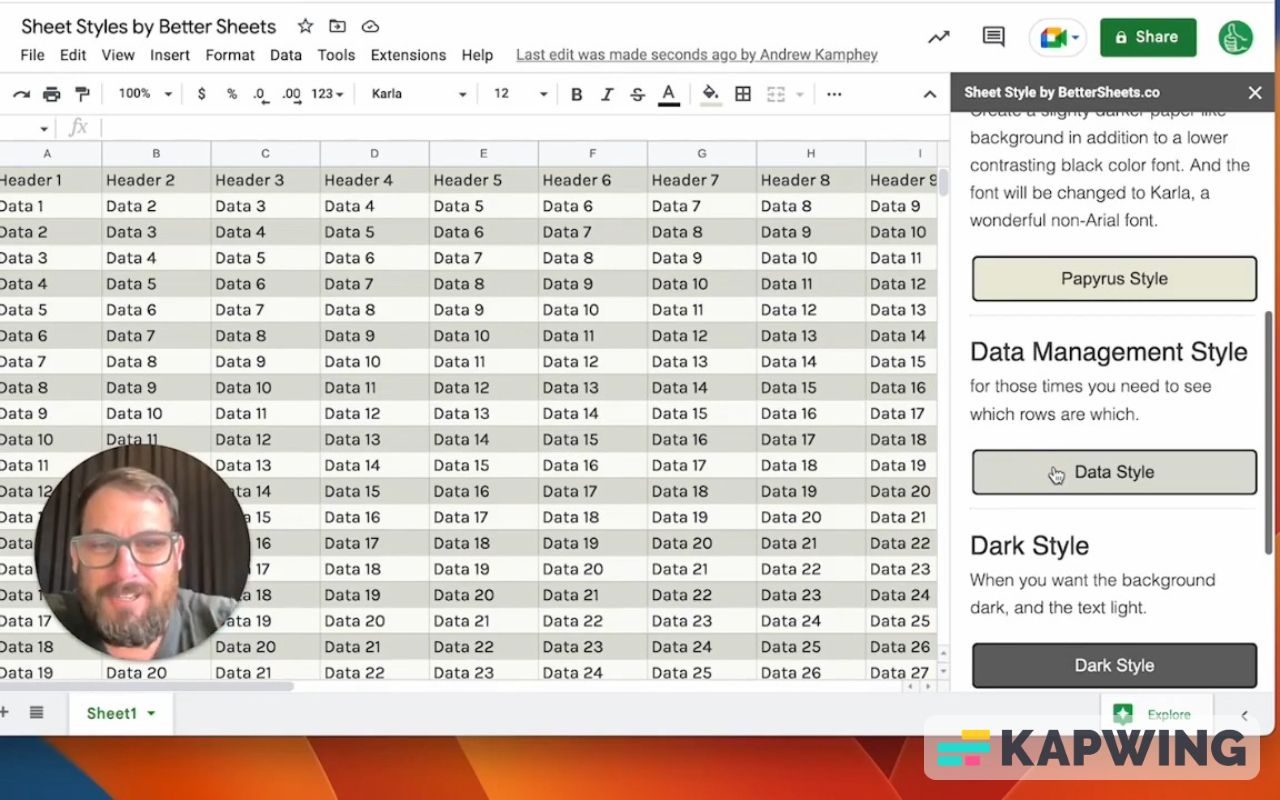Star the Sheet Styles document
This screenshot has width=1280, height=800.
[305, 26]
